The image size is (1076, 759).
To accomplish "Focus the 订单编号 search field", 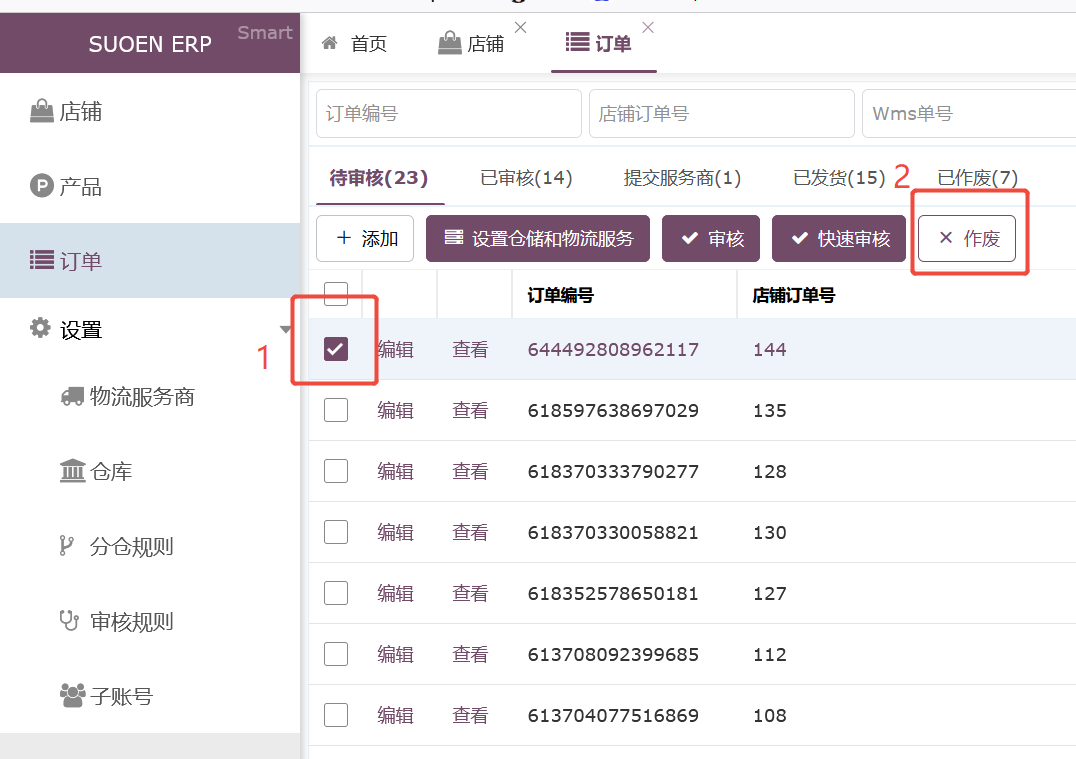I will point(449,113).
